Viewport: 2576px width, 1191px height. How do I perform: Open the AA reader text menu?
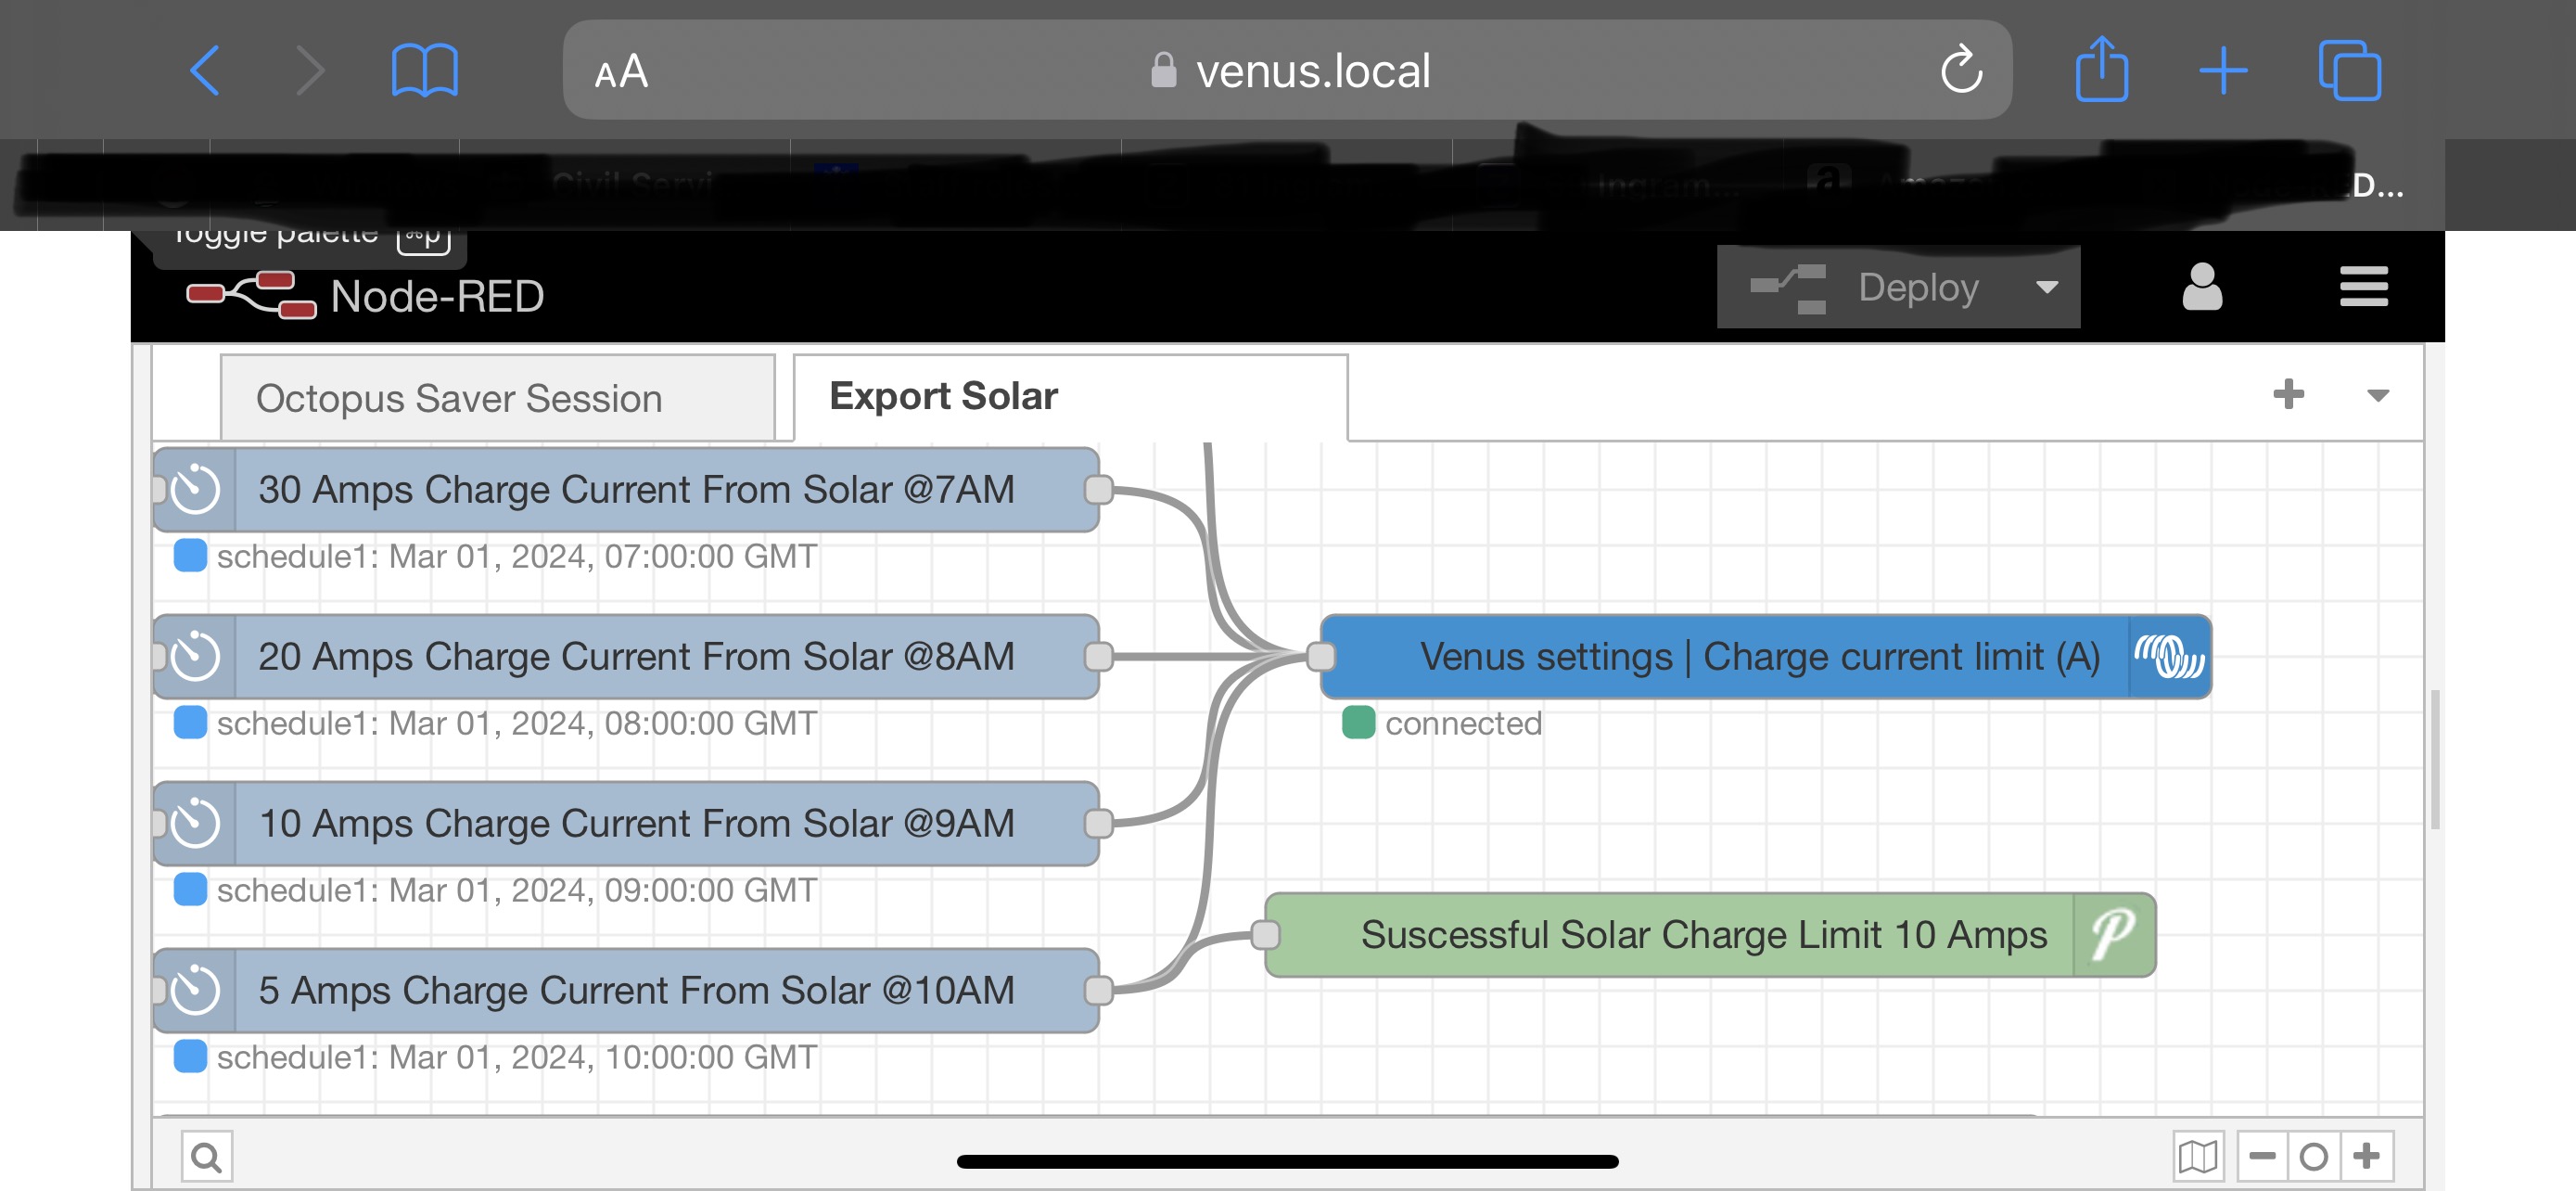tap(621, 72)
